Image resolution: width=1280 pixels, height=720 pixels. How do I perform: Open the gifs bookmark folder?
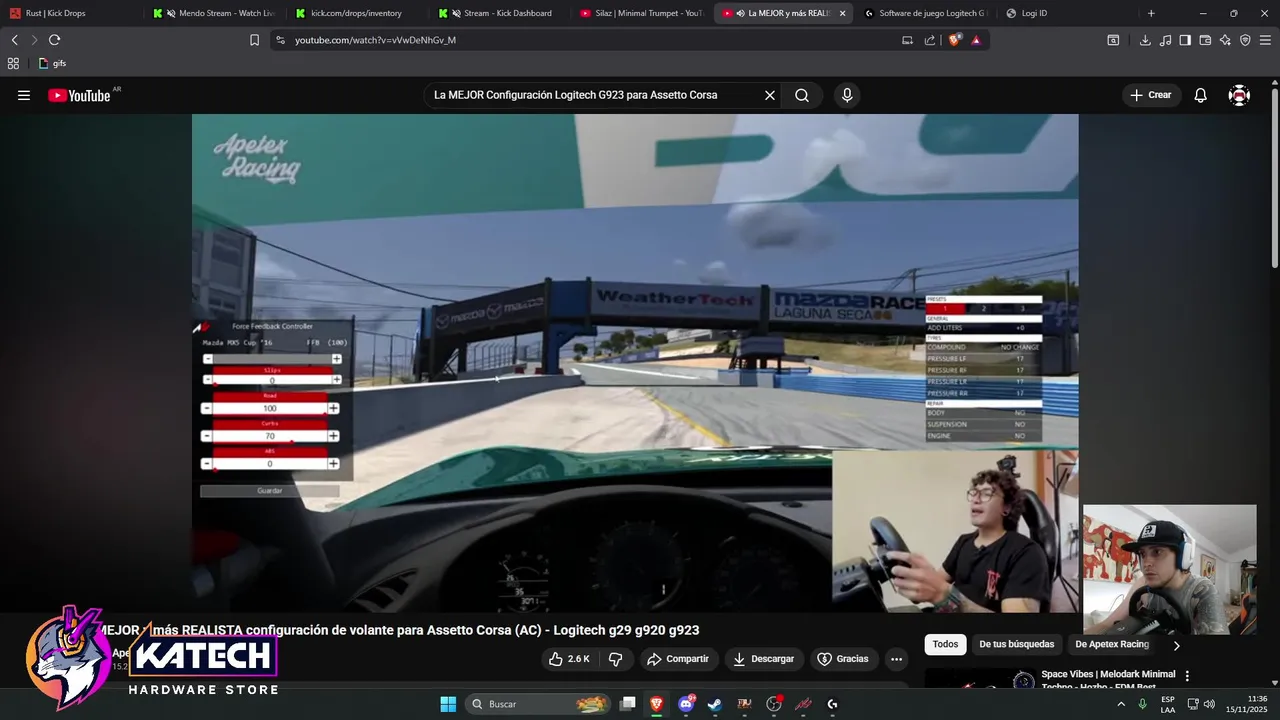(x=53, y=63)
